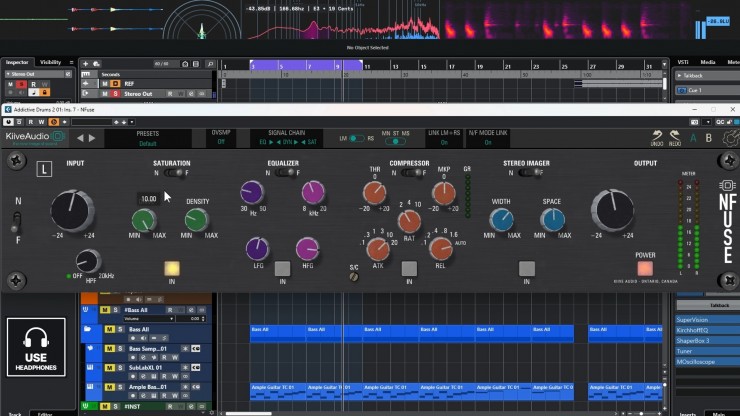The image size is (740, 416).
Task: Click the NFuse Redo icon
Action: pos(675,138)
